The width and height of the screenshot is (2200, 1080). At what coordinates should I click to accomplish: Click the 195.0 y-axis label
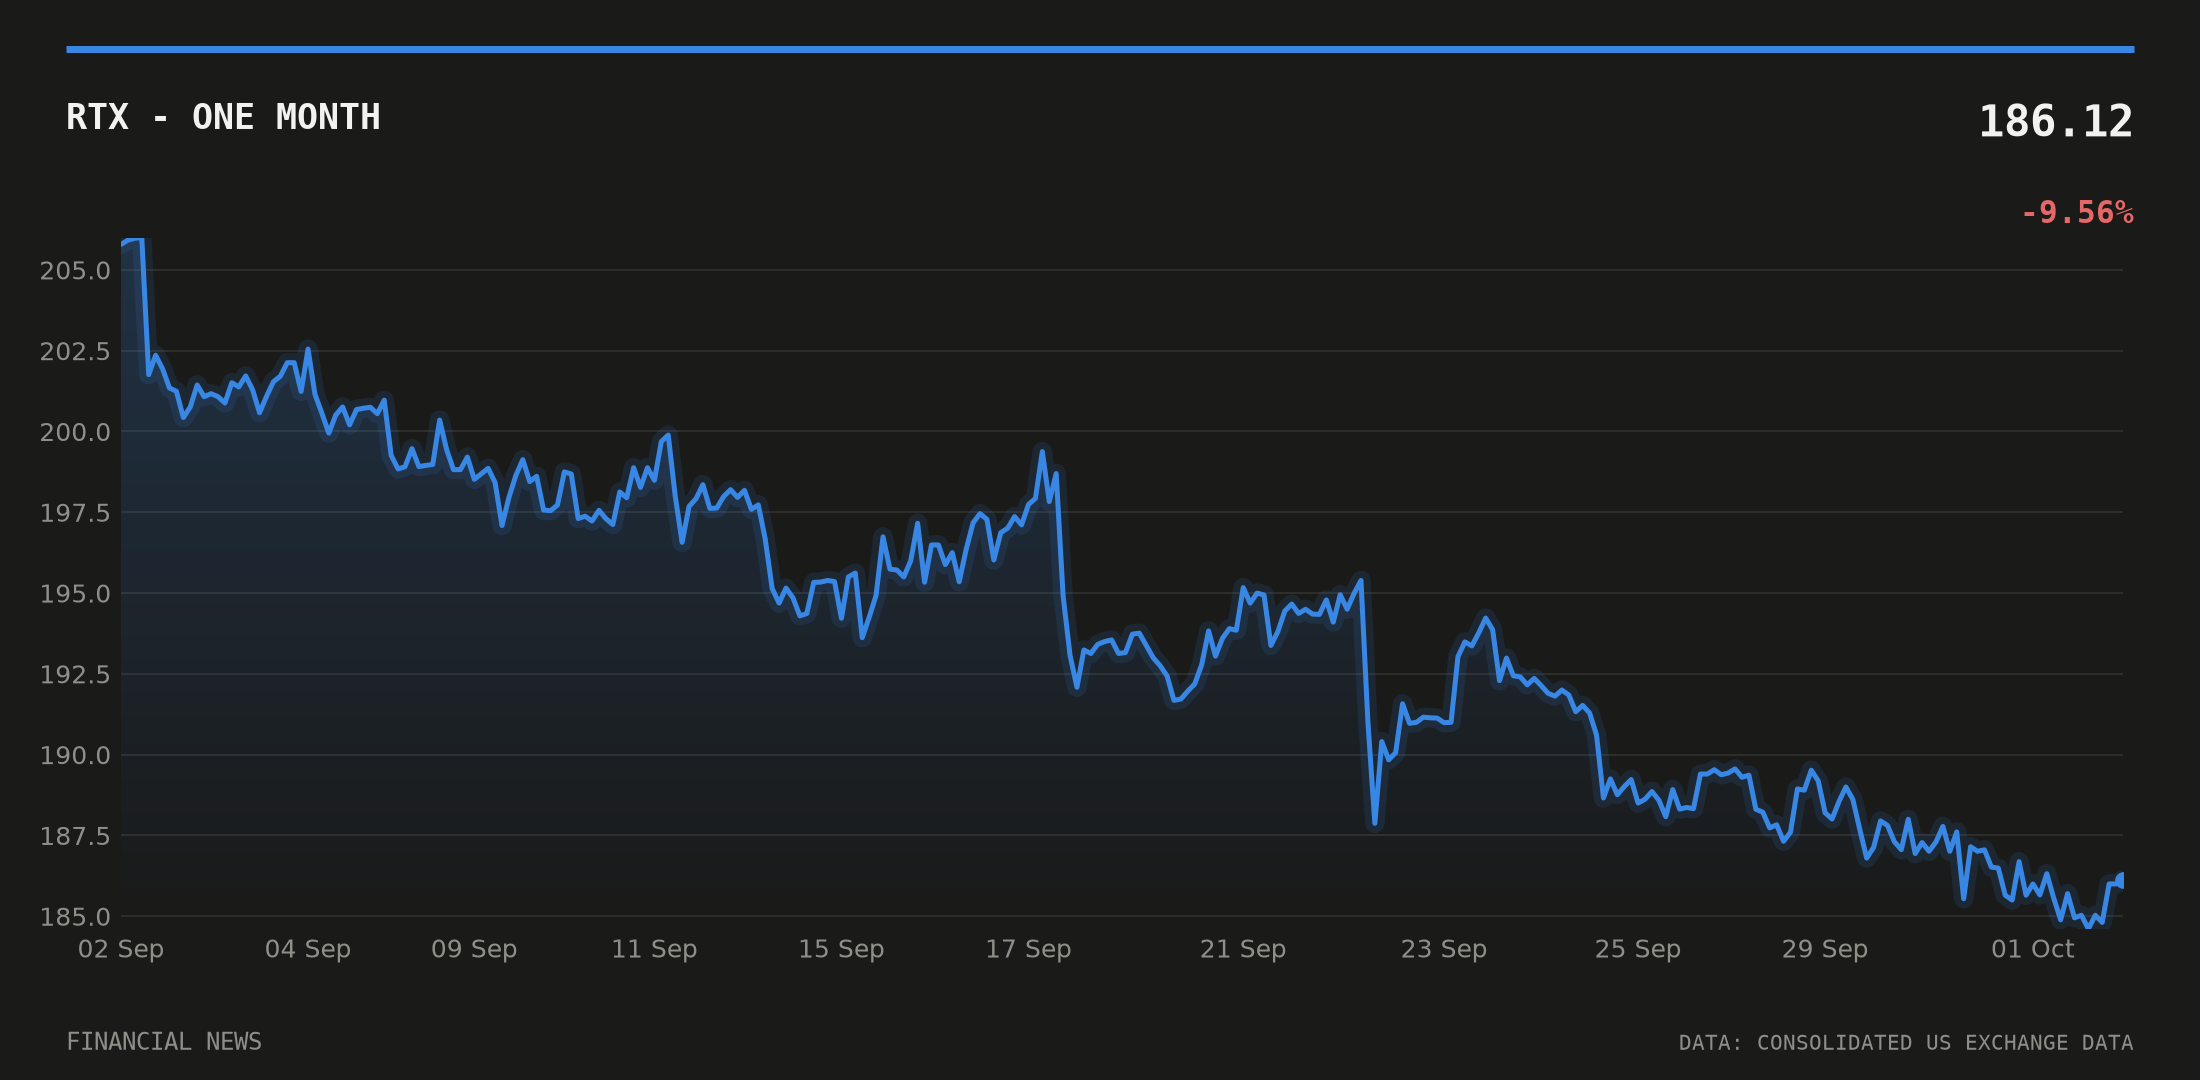tap(75, 594)
